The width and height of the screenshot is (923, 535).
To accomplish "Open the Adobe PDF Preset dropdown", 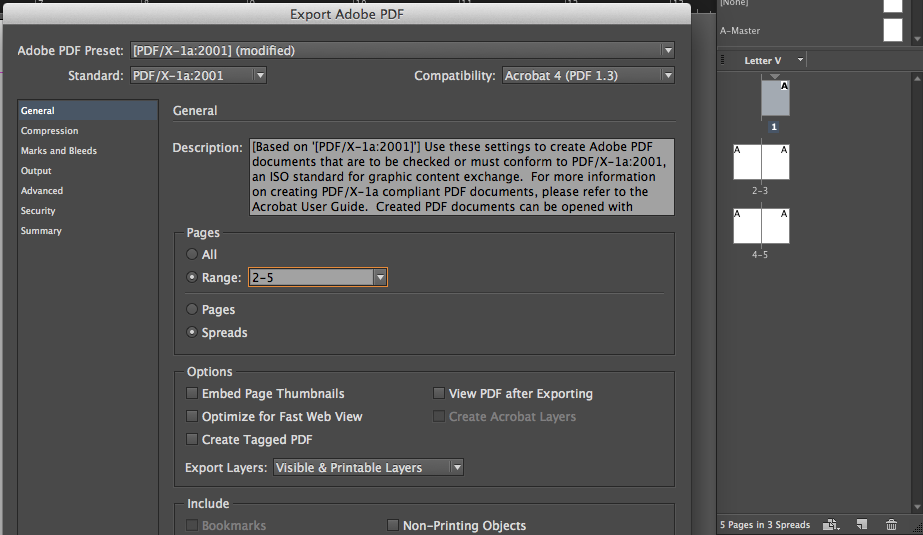I will 403,51.
